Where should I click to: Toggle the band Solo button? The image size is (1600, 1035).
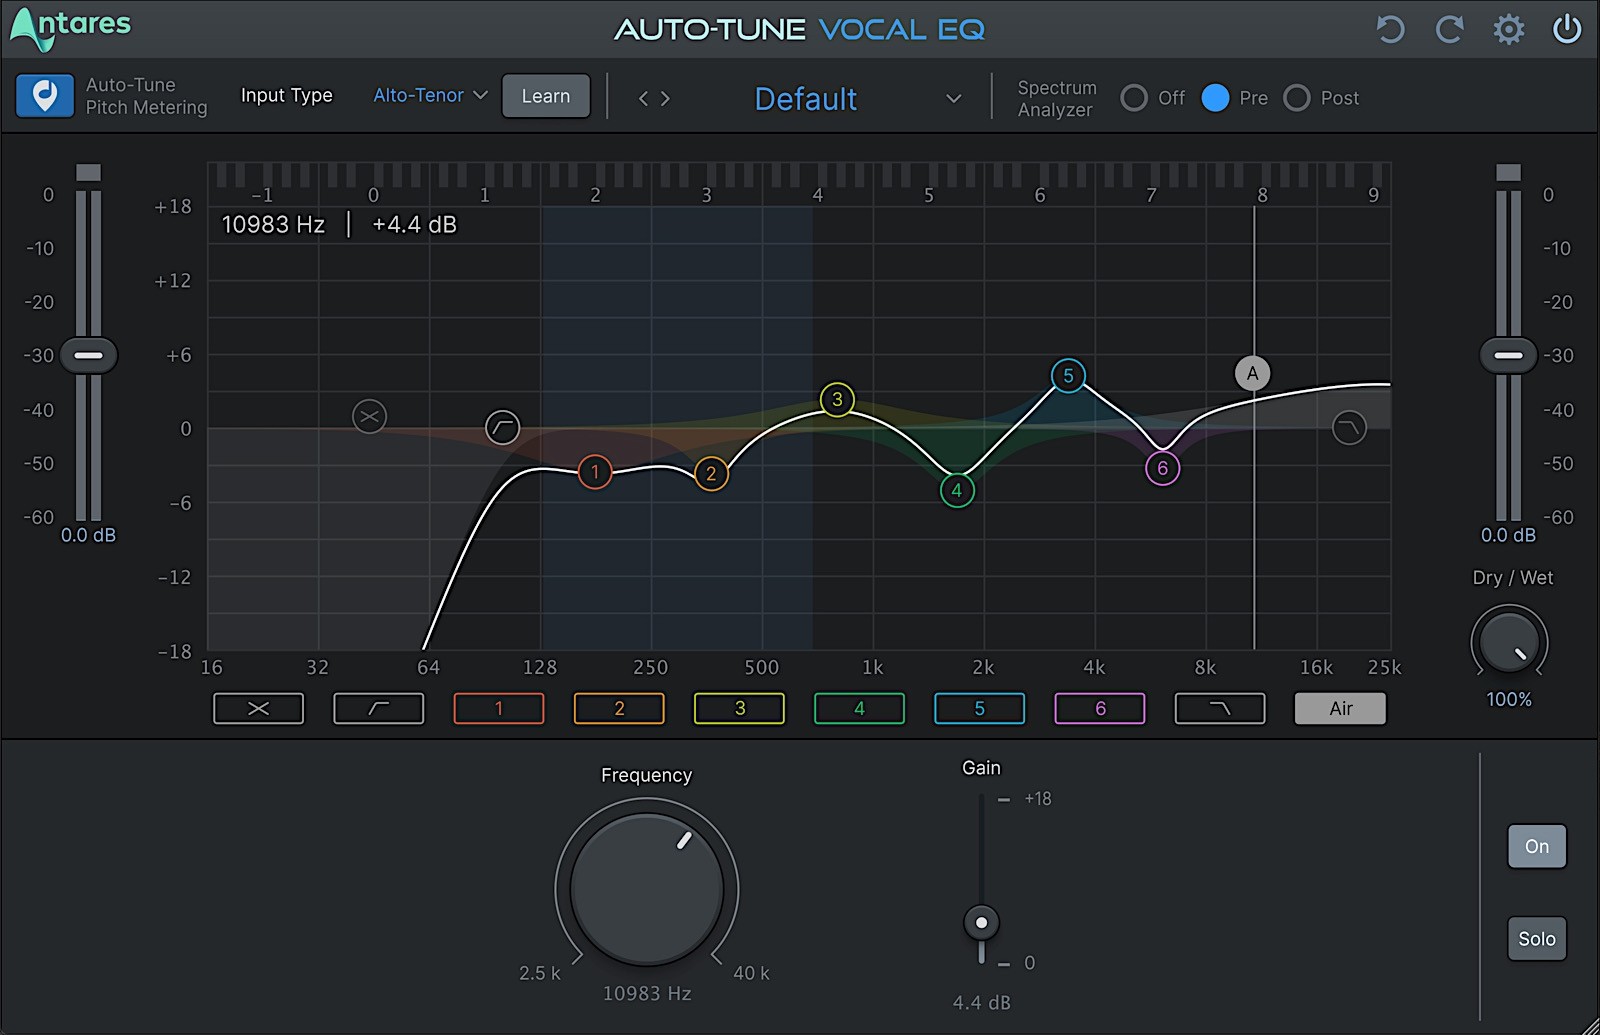point(1537,939)
